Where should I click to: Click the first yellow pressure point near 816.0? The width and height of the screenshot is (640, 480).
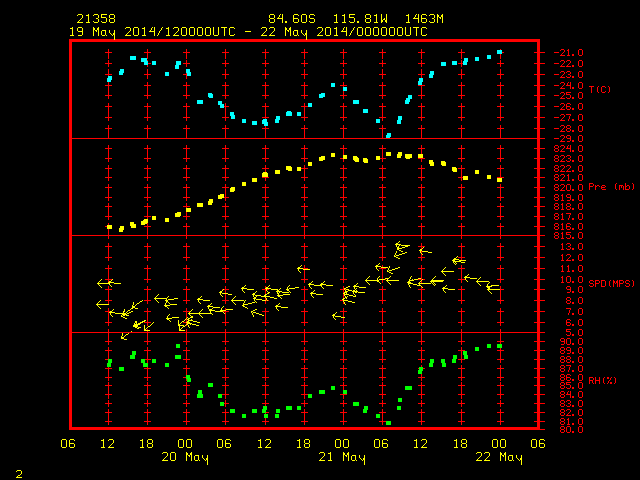pos(109,227)
